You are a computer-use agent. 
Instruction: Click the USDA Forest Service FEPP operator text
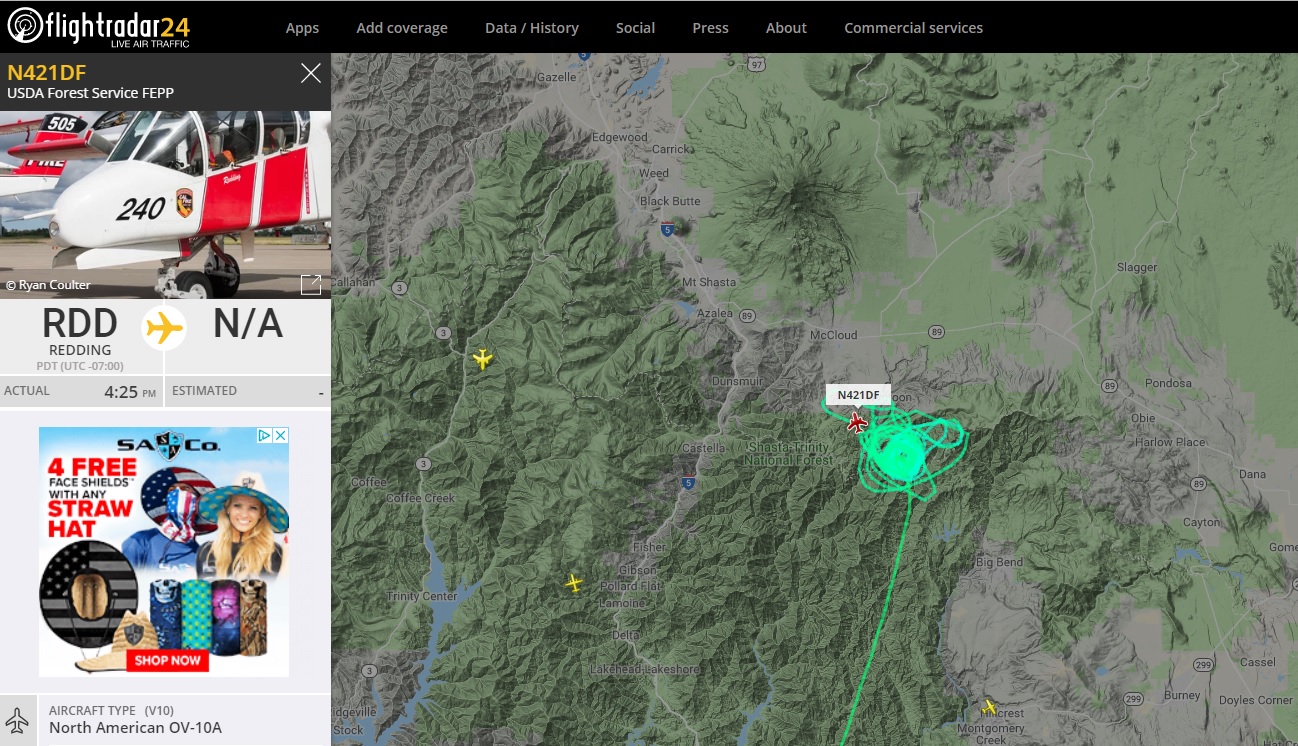90,93
